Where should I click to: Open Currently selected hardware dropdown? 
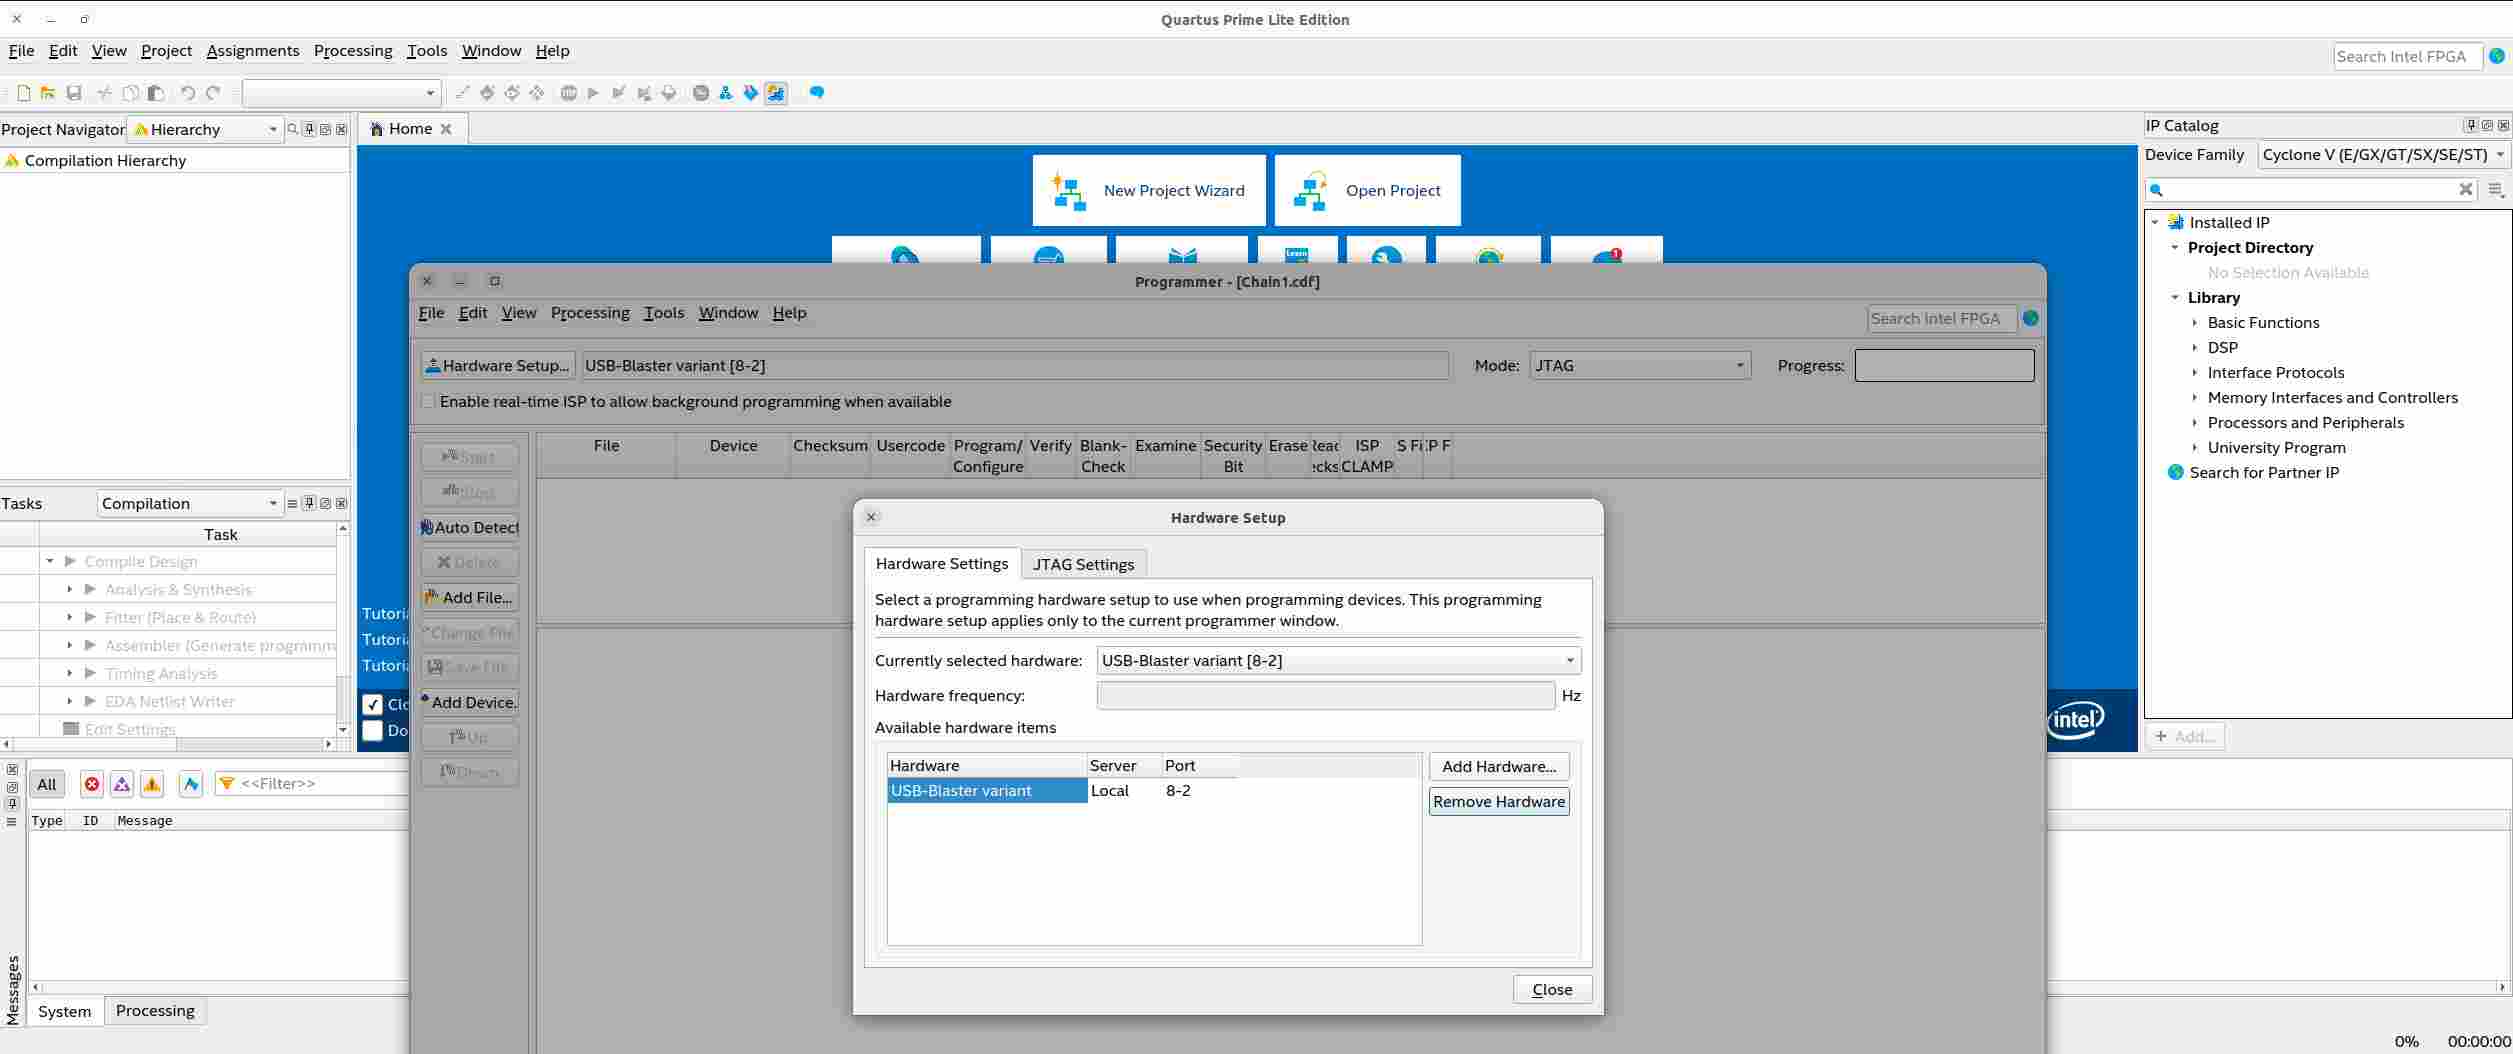(x=1339, y=660)
